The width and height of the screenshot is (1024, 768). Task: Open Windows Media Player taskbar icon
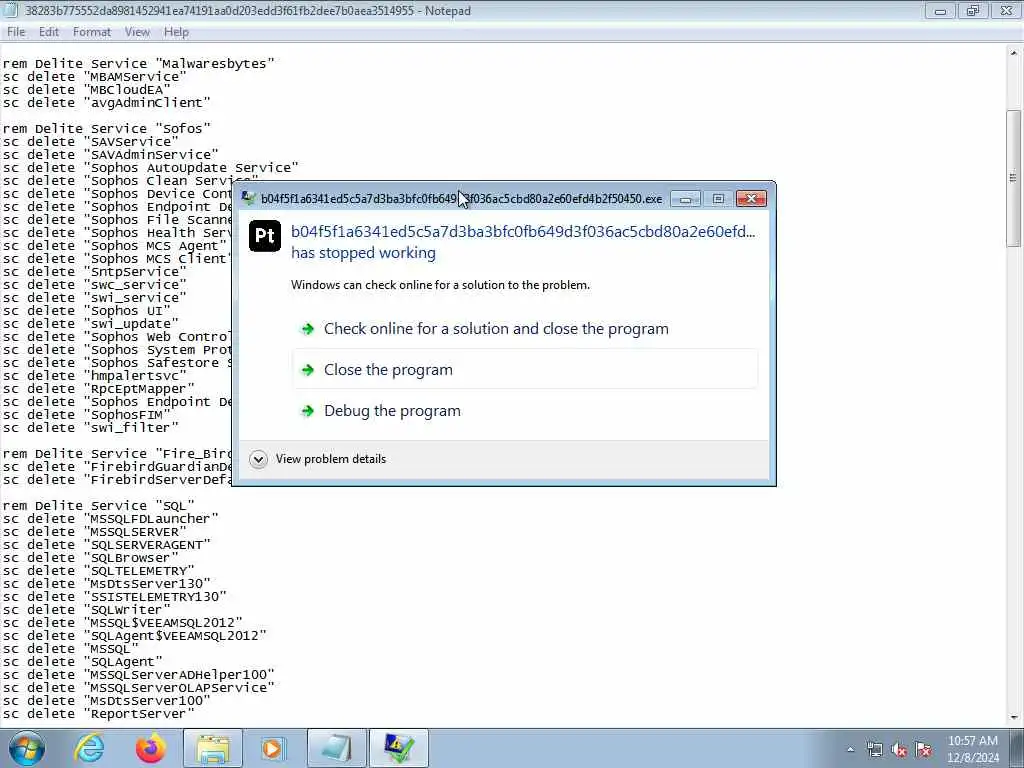click(x=273, y=748)
